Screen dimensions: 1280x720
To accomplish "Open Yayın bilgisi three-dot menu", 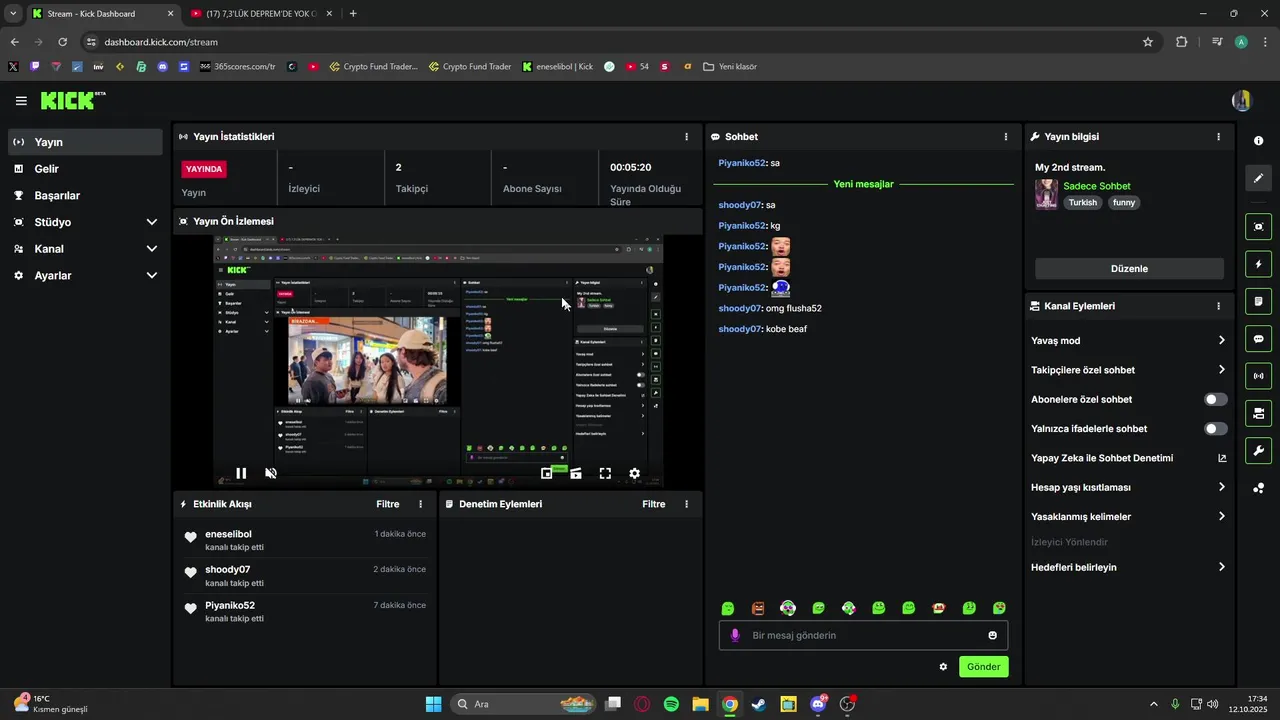I will [x=1218, y=137].
